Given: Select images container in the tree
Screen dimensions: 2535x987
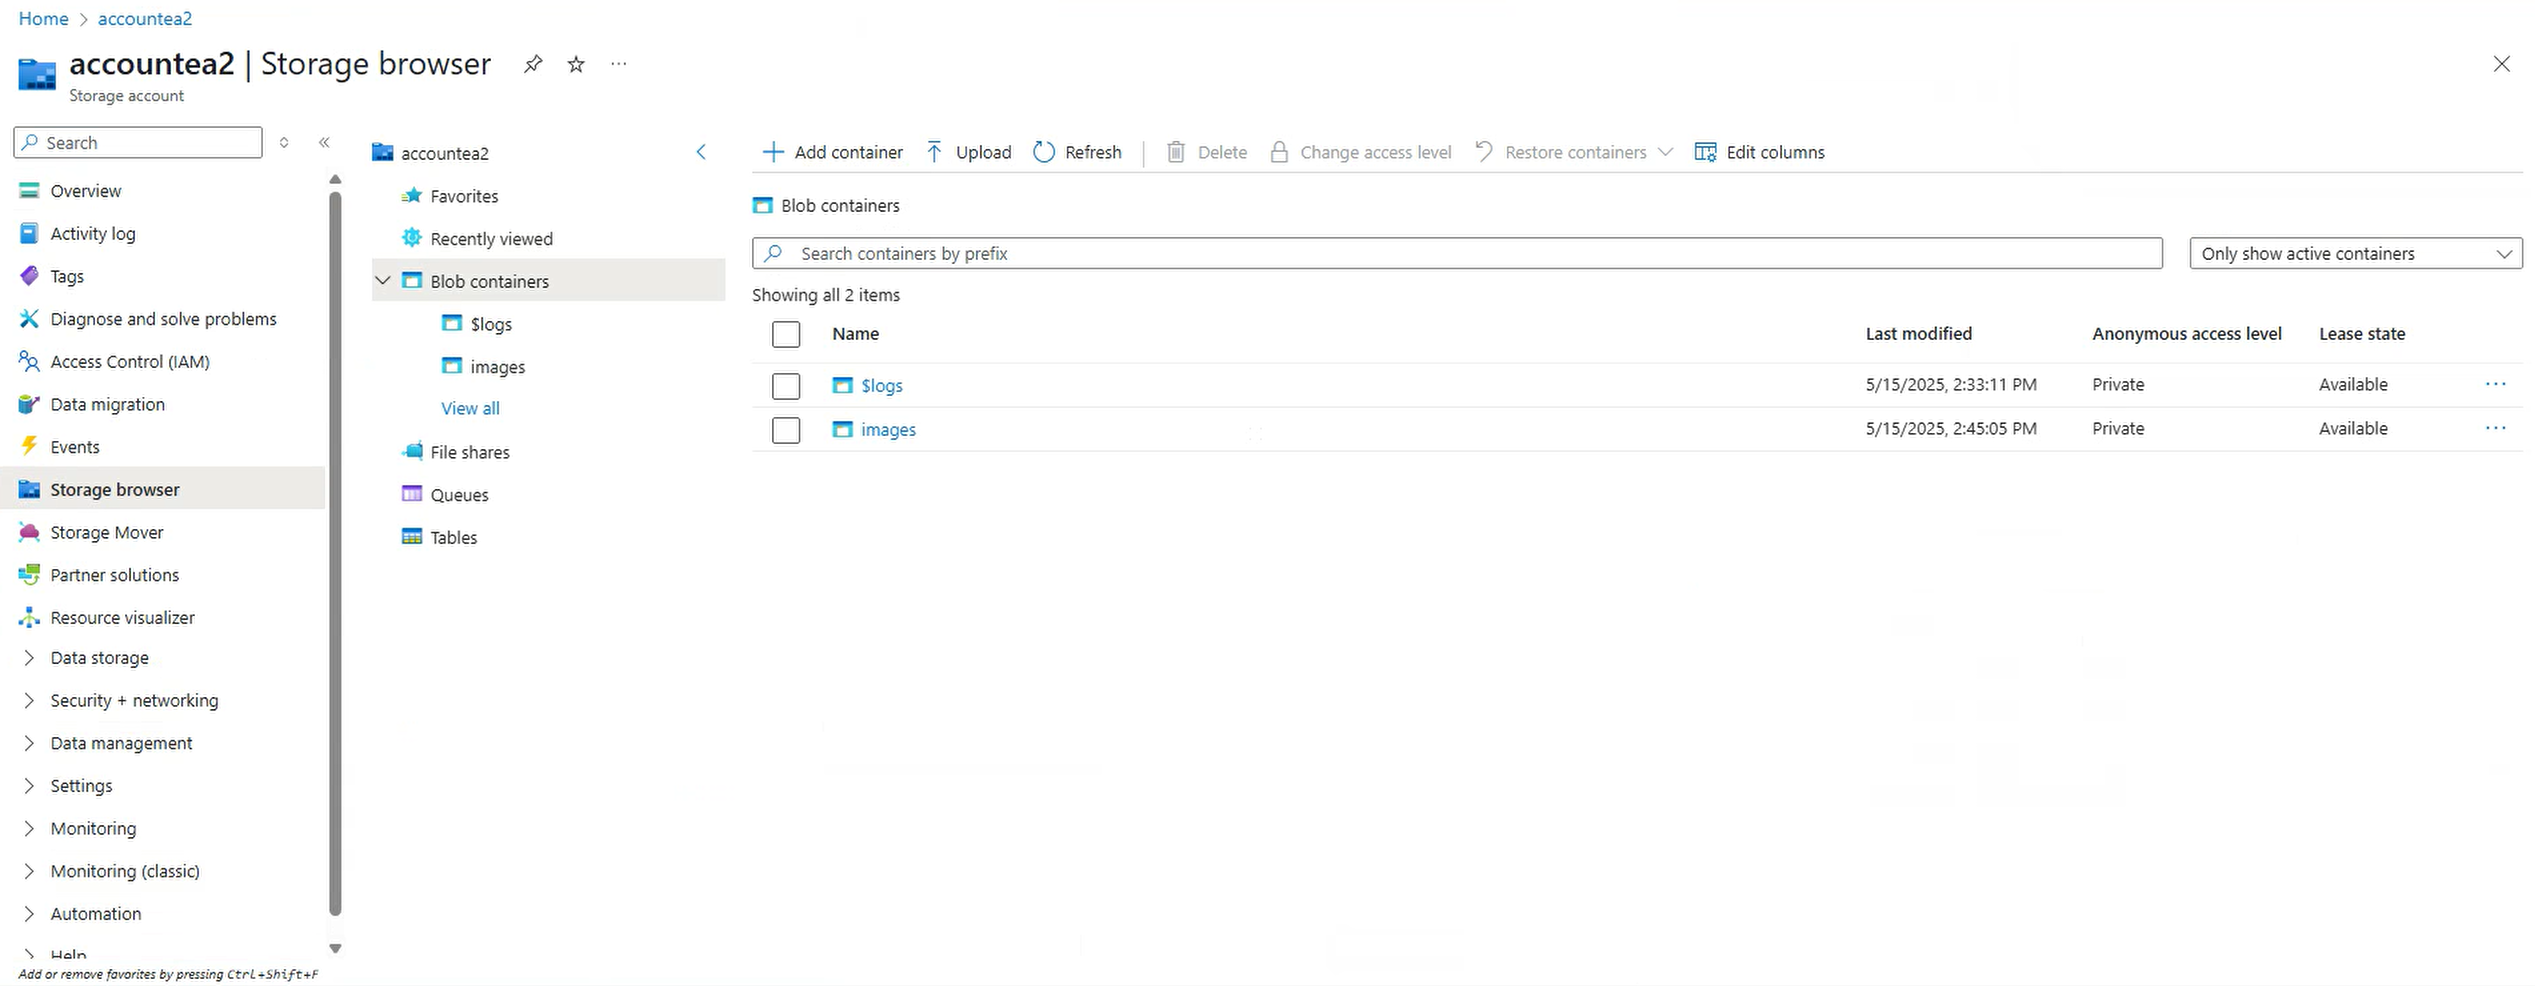Looking at the screenshot, I should click(497, 367).
